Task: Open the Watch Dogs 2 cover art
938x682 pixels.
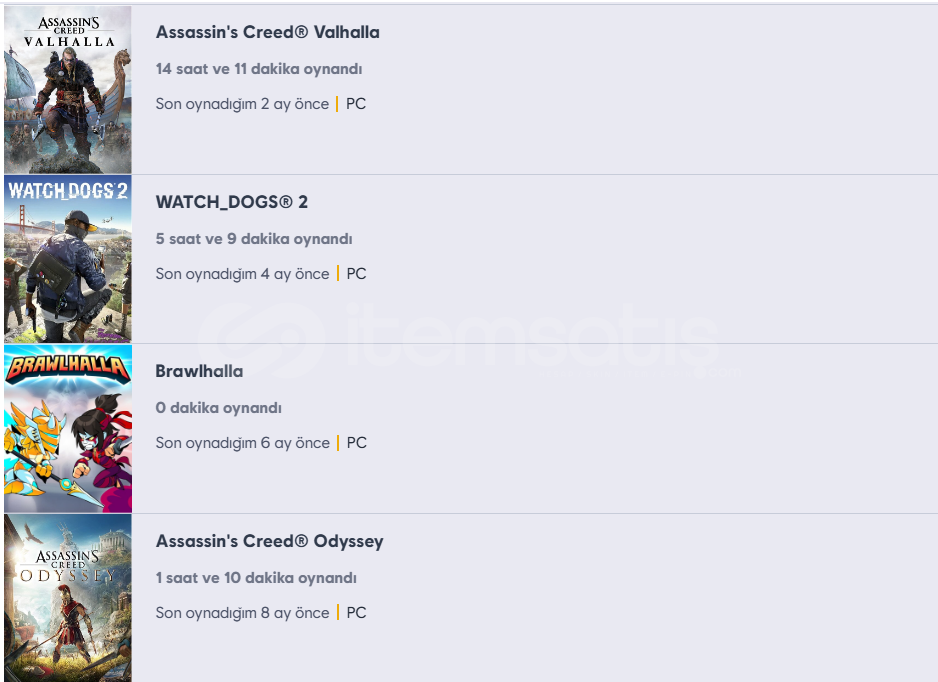Action: point(68,259)
